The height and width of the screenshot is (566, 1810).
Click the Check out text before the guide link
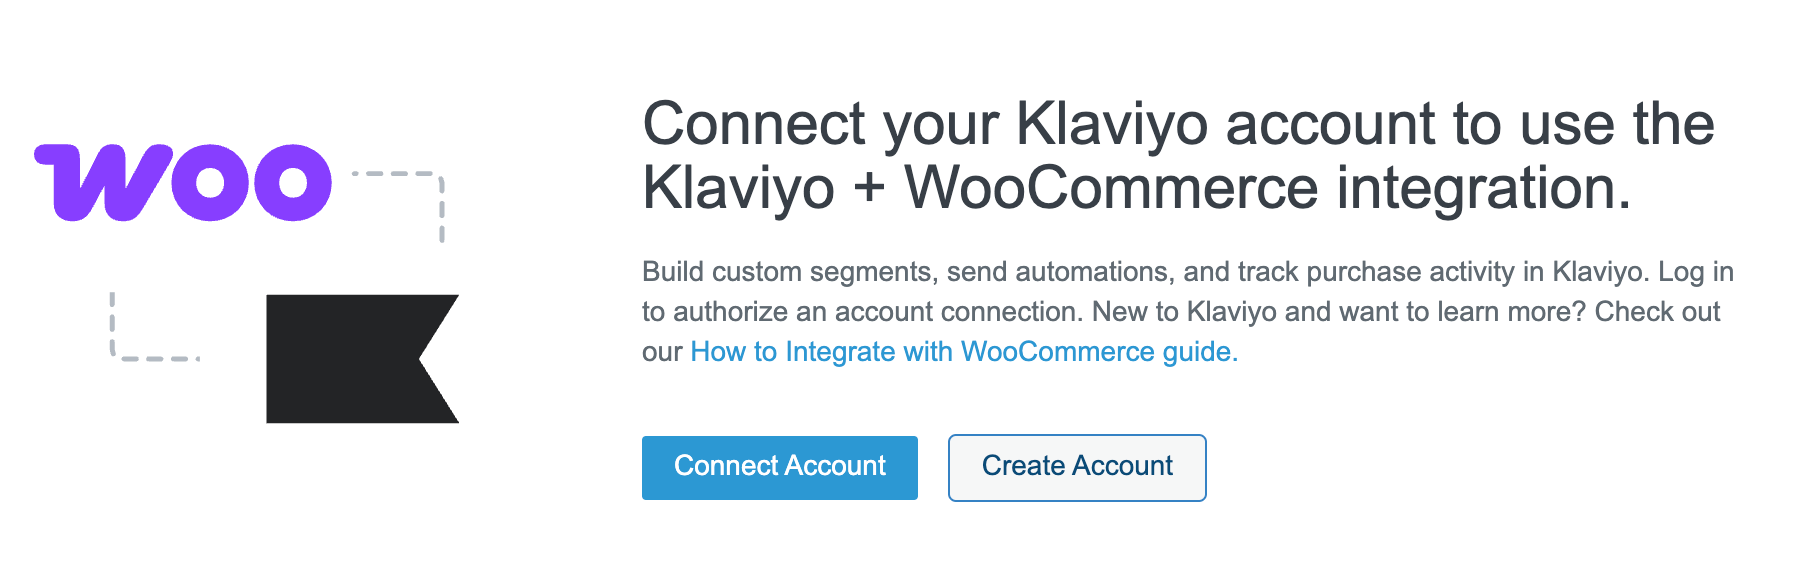[x=1657, y=312]
